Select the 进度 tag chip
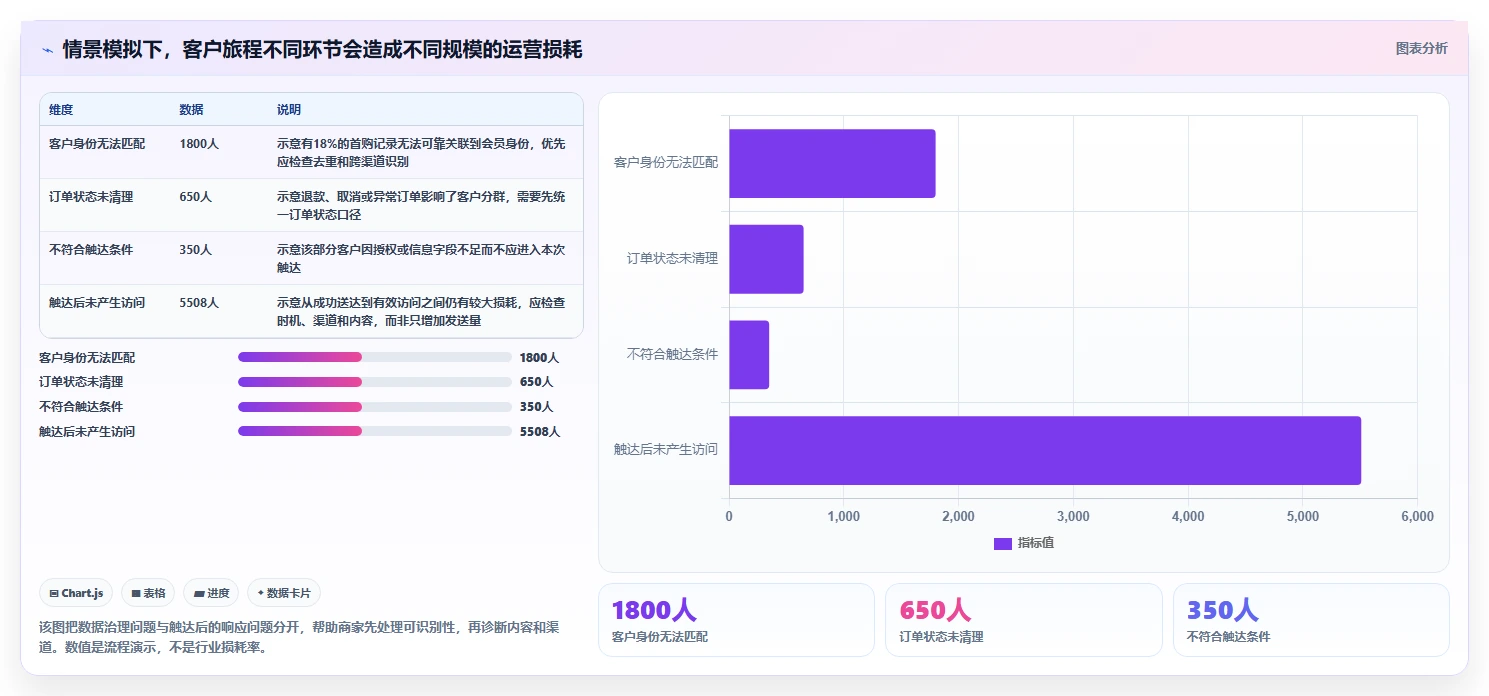Viewport: 1489px width, 696px height. tap(211, 593)
